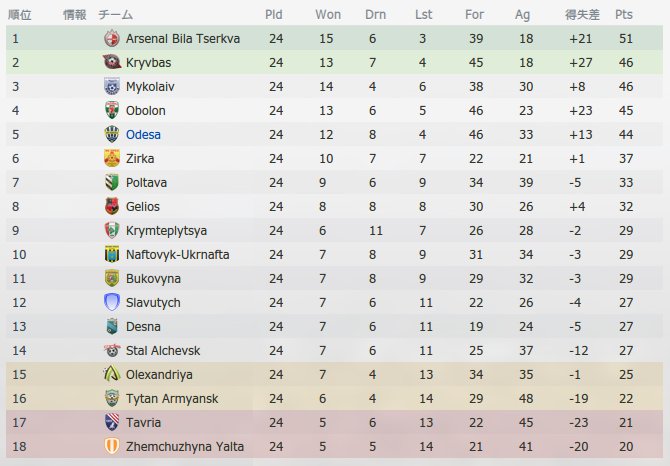This screenshot has height=466, width=670.
Task: Sort table by the Pts column header
Action: [623, 15]
